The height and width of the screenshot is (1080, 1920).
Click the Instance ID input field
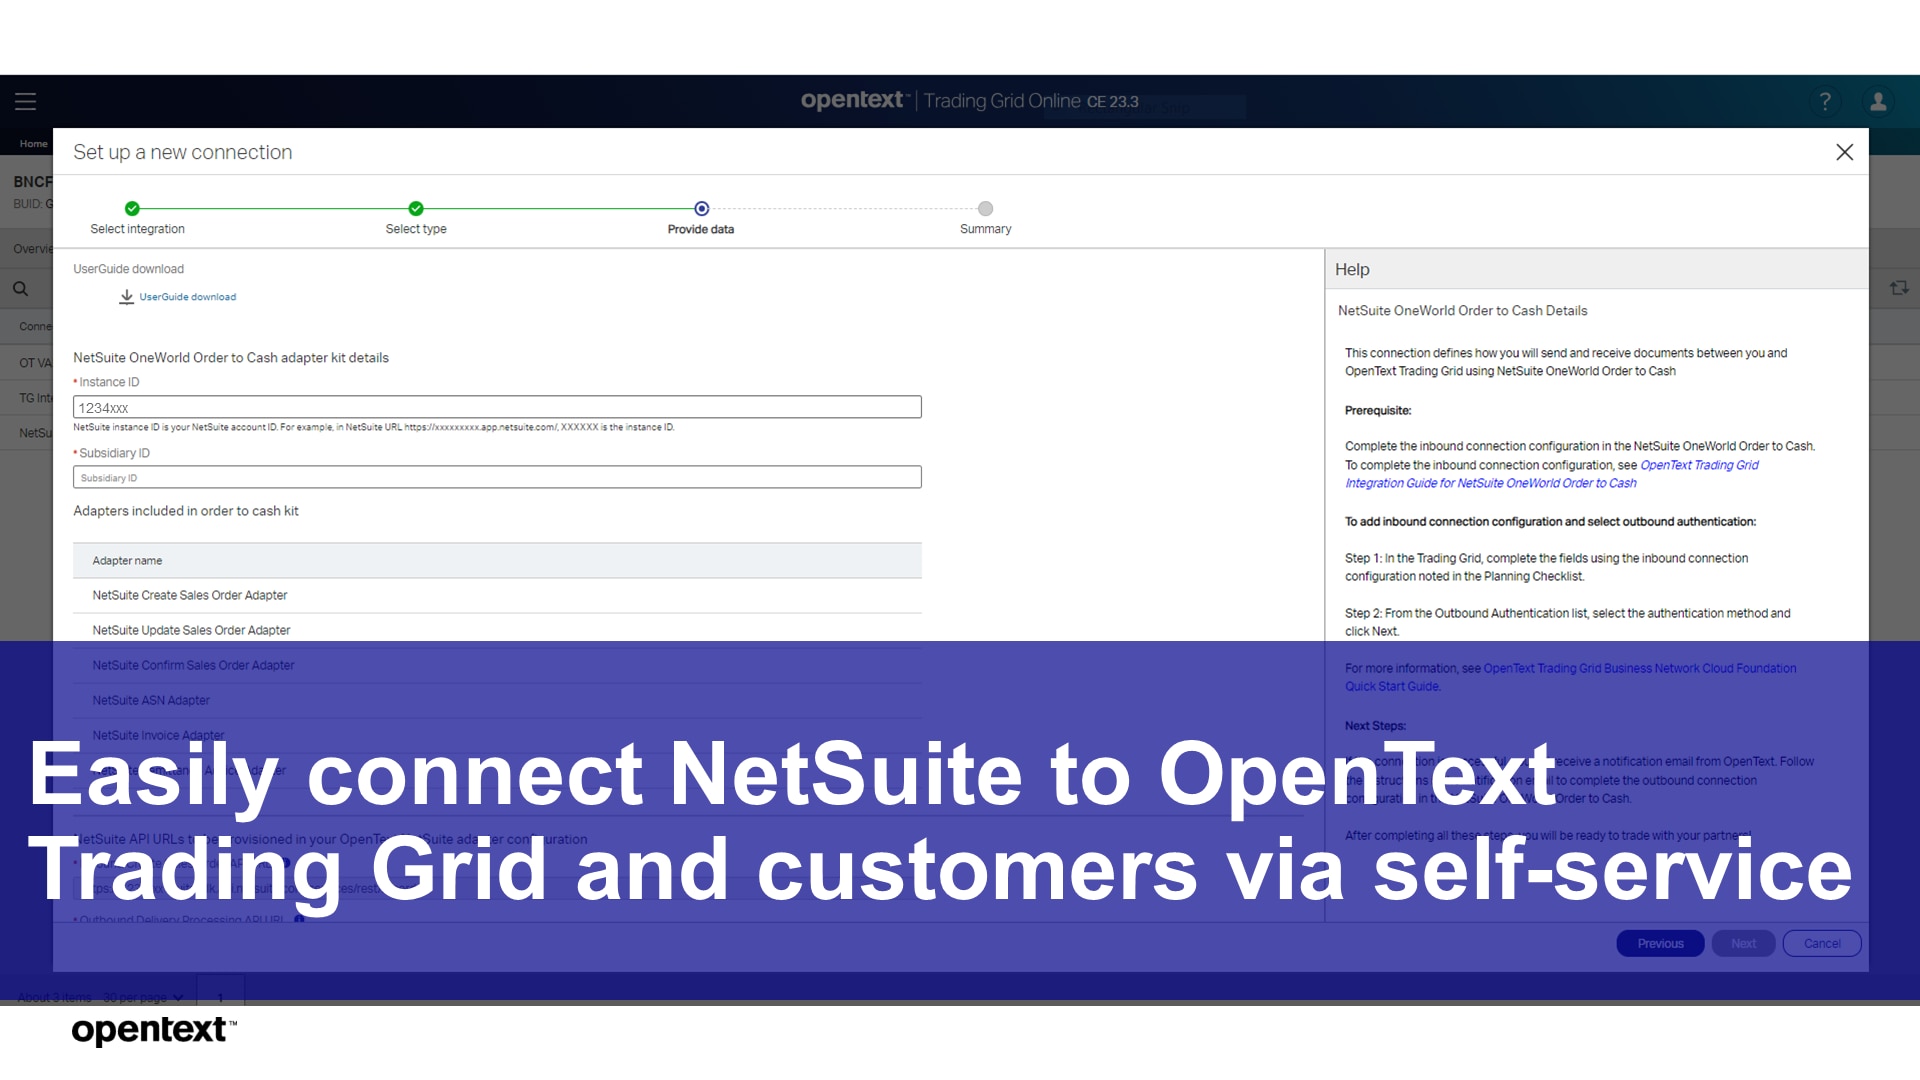tap(497, 407)
